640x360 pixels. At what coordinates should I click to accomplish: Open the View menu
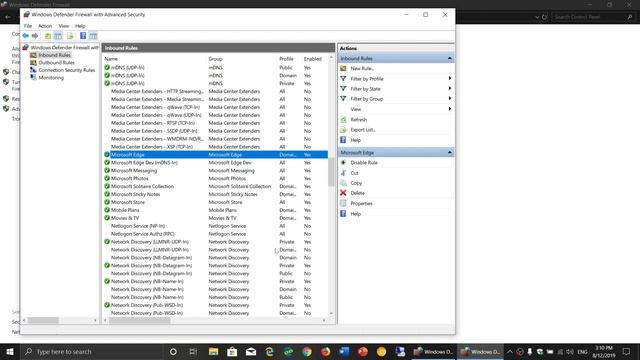point(64,26)
